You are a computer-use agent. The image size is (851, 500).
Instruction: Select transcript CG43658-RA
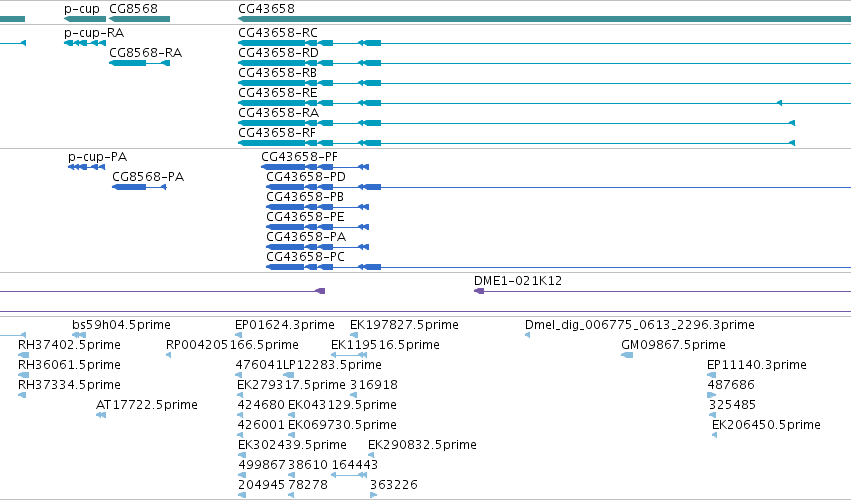coord(517,123)
